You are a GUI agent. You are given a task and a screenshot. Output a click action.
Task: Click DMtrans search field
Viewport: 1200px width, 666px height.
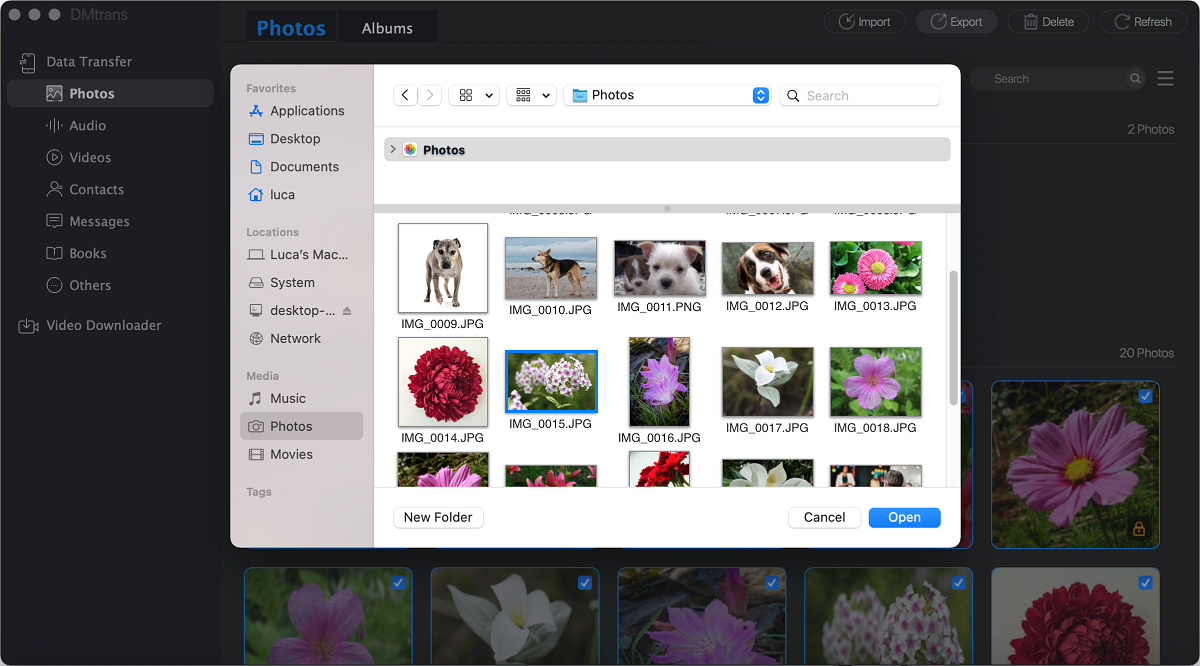tap(1056, 78)
